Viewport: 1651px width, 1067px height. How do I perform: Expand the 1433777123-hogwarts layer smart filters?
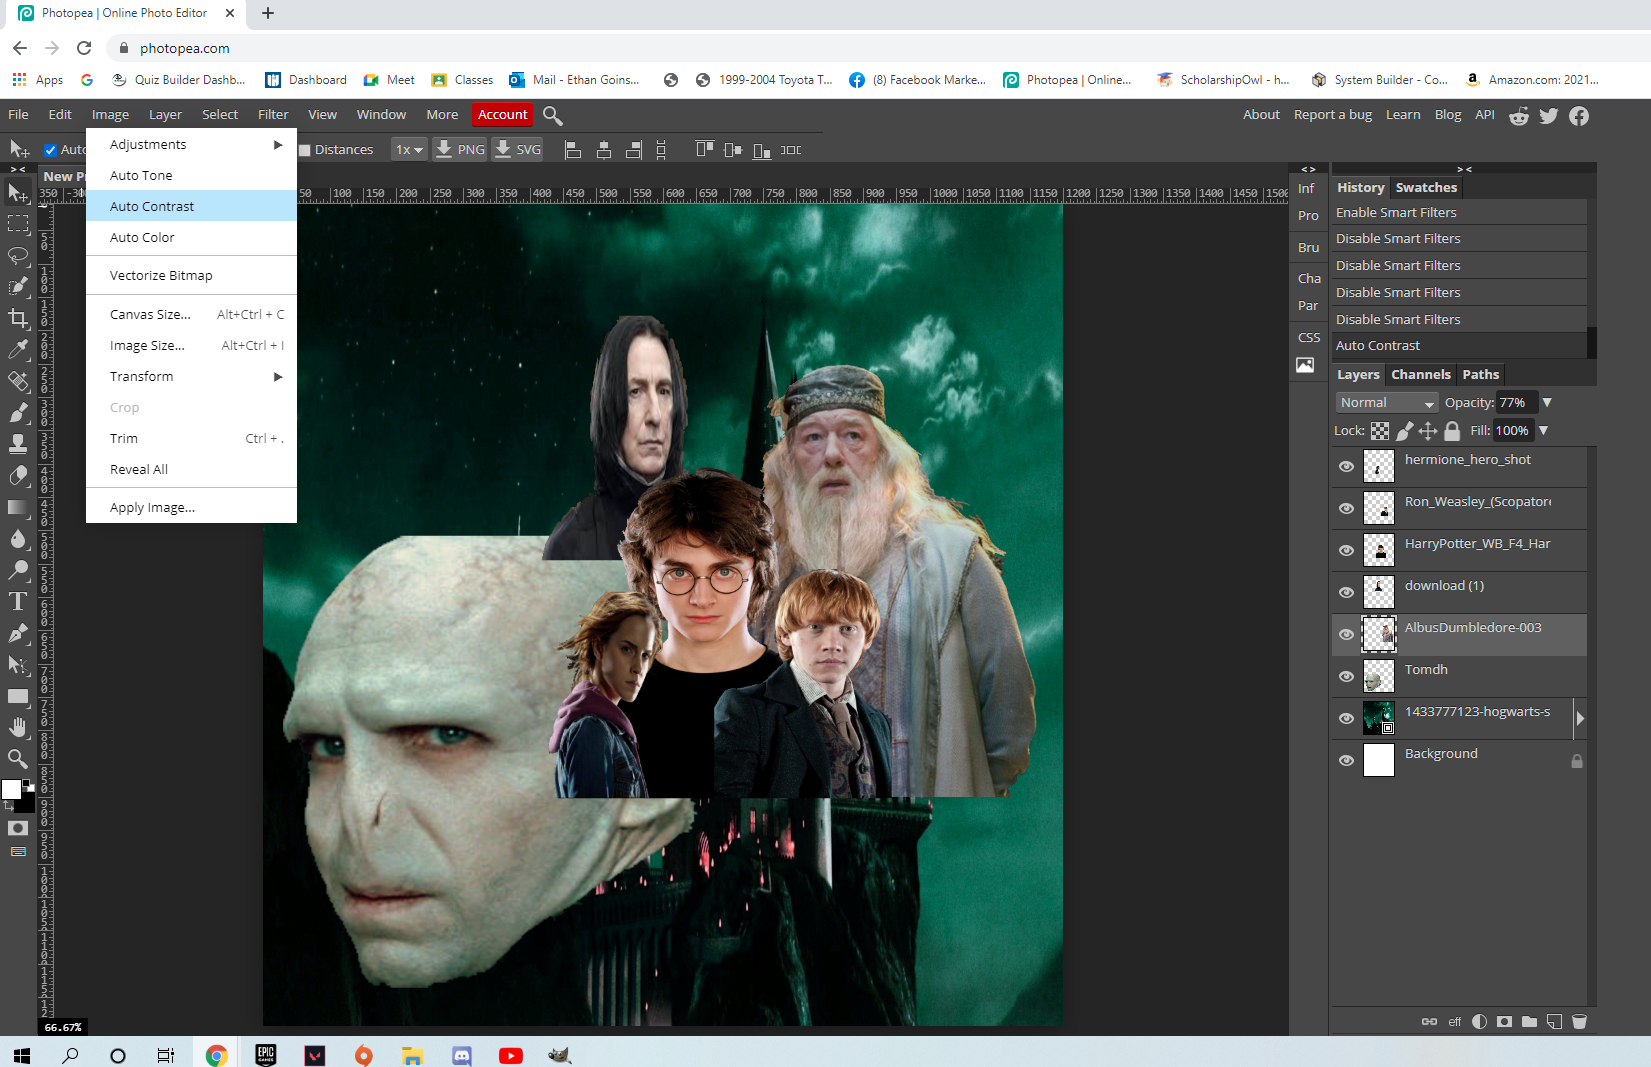pos(1580,718)
